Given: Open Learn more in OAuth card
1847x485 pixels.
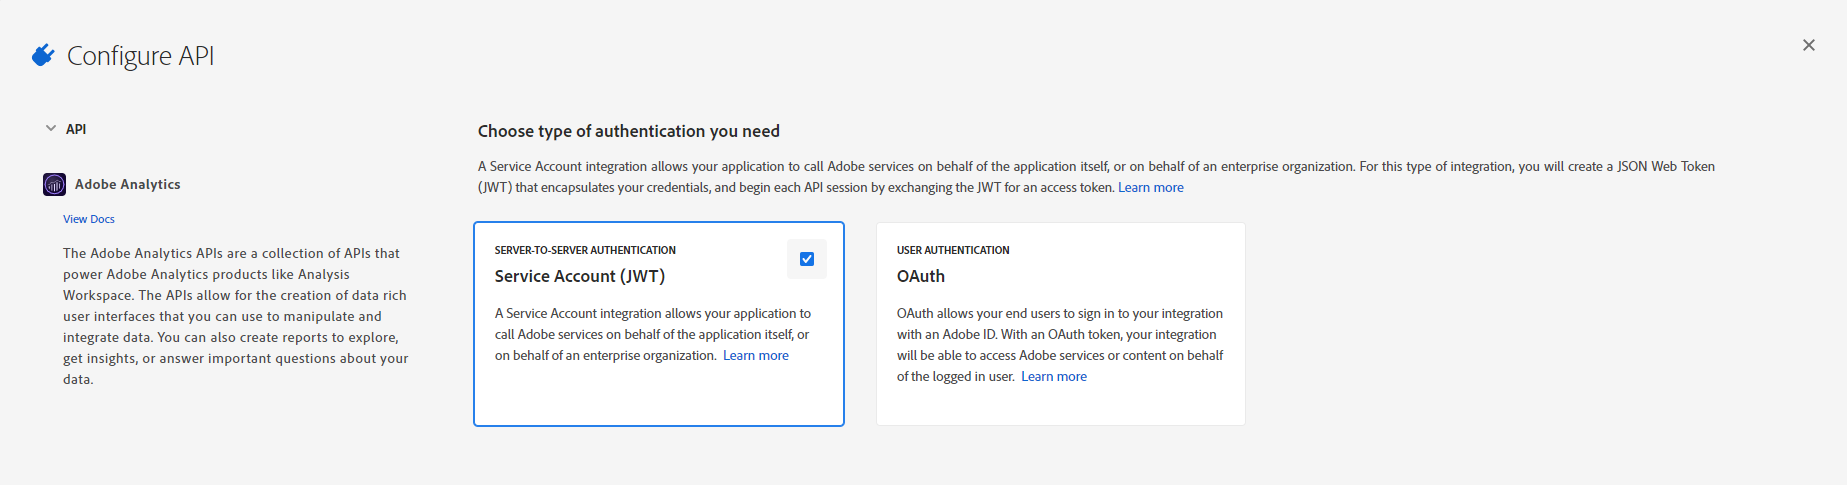Looking at the screenshot, I should point(1054,376).
